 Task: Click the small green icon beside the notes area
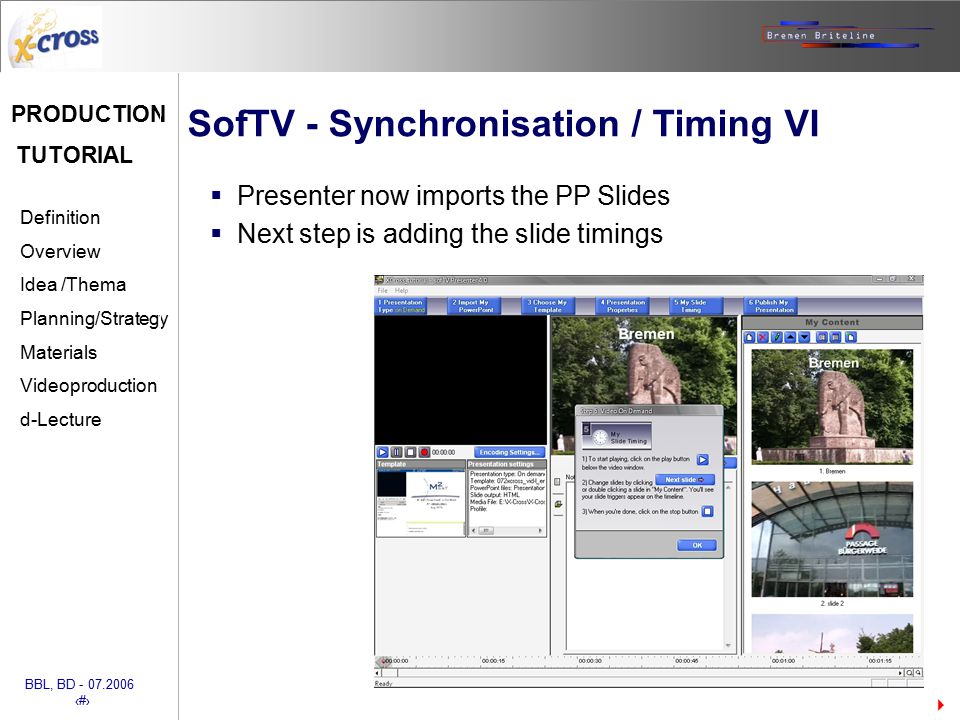(x=558, y=504)
